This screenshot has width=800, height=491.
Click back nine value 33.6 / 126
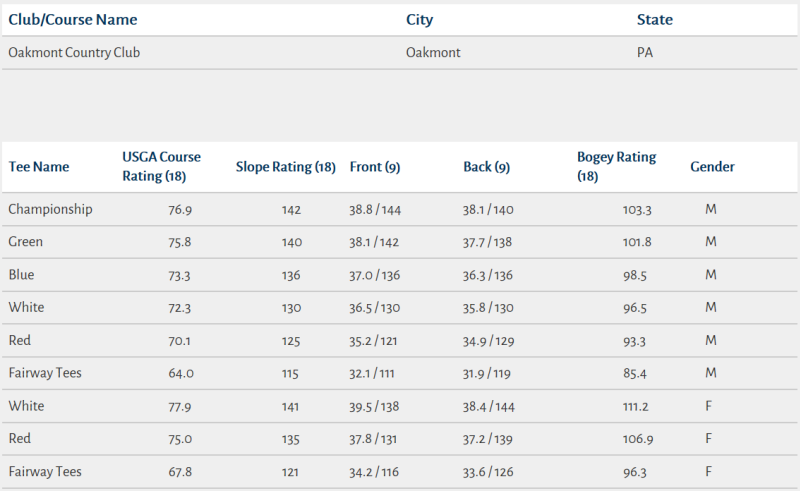[488, 472]
